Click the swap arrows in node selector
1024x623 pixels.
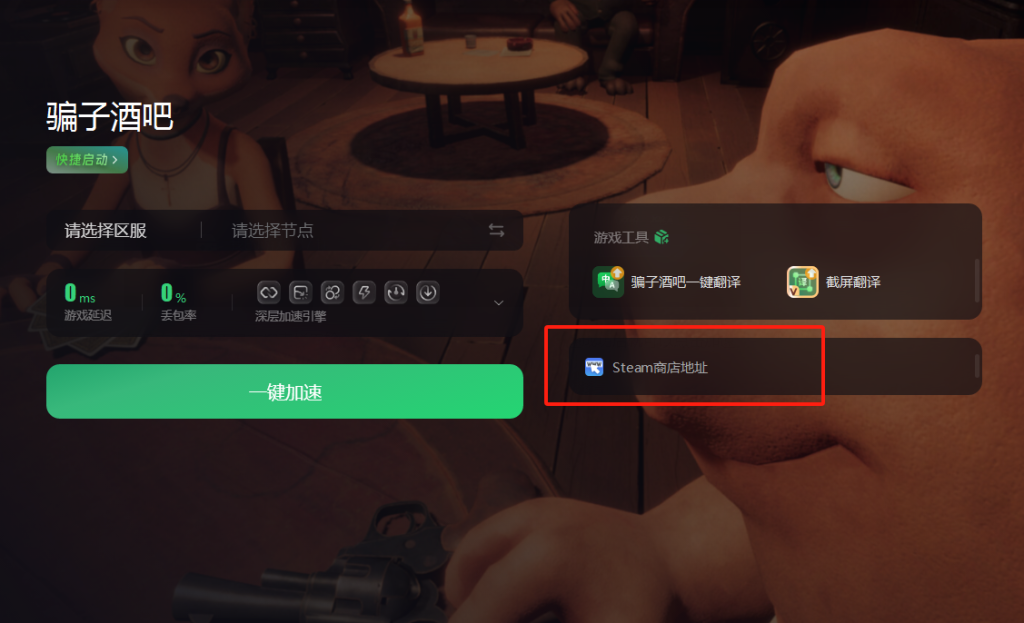[x=496, y=231]
